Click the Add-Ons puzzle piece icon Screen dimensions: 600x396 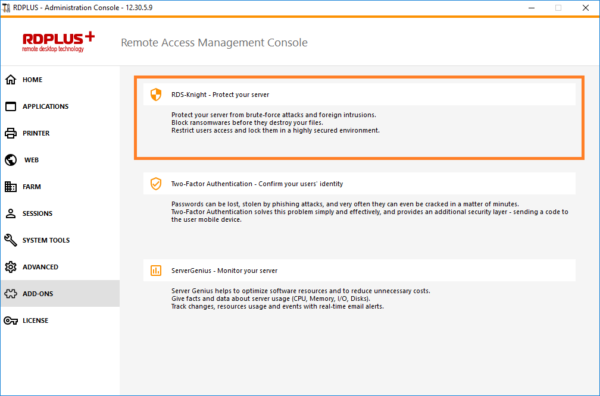[11, 293]
